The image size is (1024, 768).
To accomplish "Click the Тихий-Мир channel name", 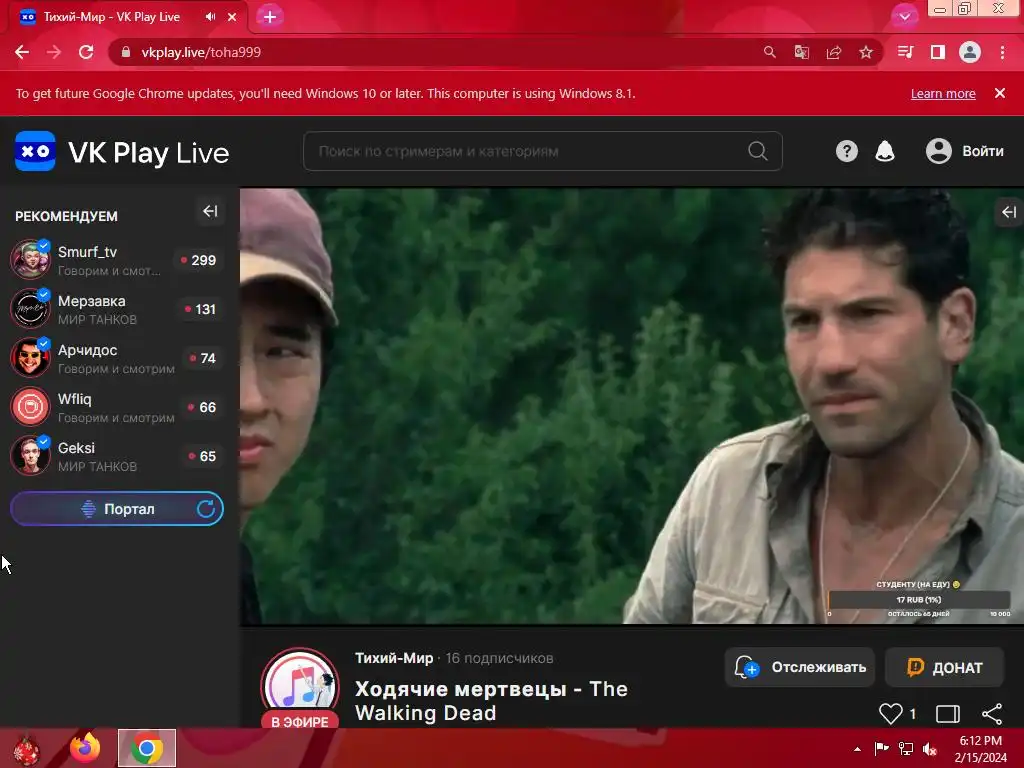I will pyautogui.click(x=394, y=658).
